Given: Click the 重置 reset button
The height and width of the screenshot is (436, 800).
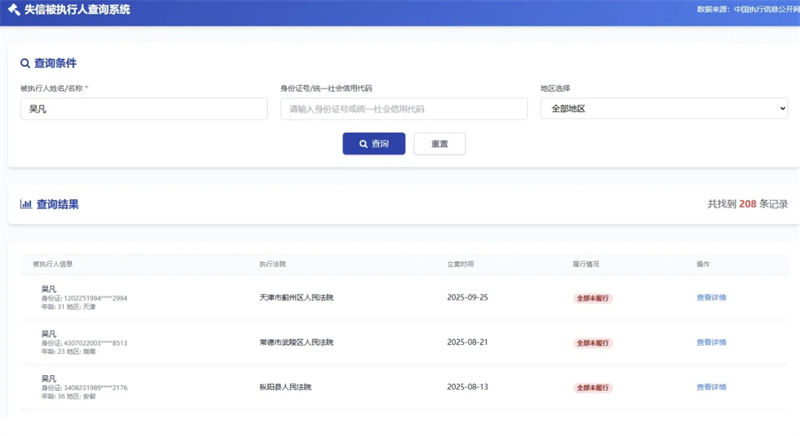Looking at the screenshot, I should point(439,144).
